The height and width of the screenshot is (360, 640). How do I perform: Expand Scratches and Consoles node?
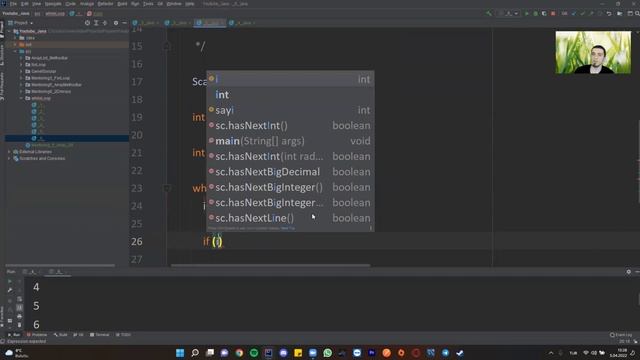click(9, 158)
